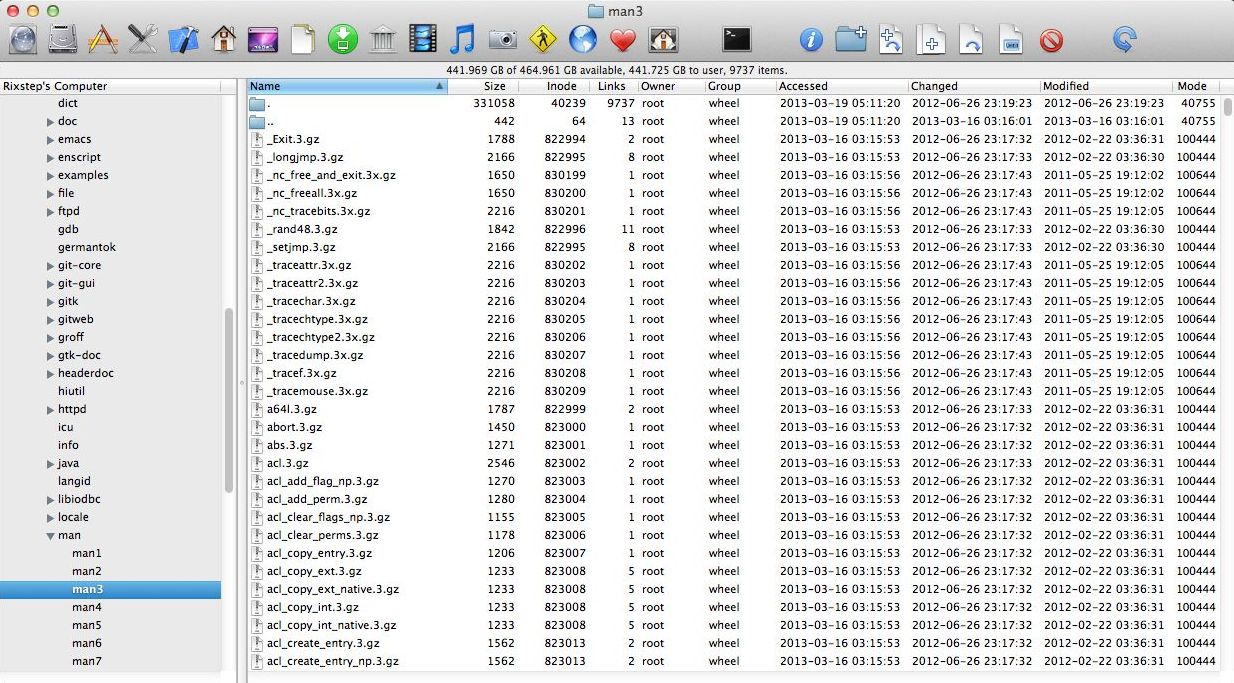
Task: Expand the git-core folder triangle
Action: [50, 266]
